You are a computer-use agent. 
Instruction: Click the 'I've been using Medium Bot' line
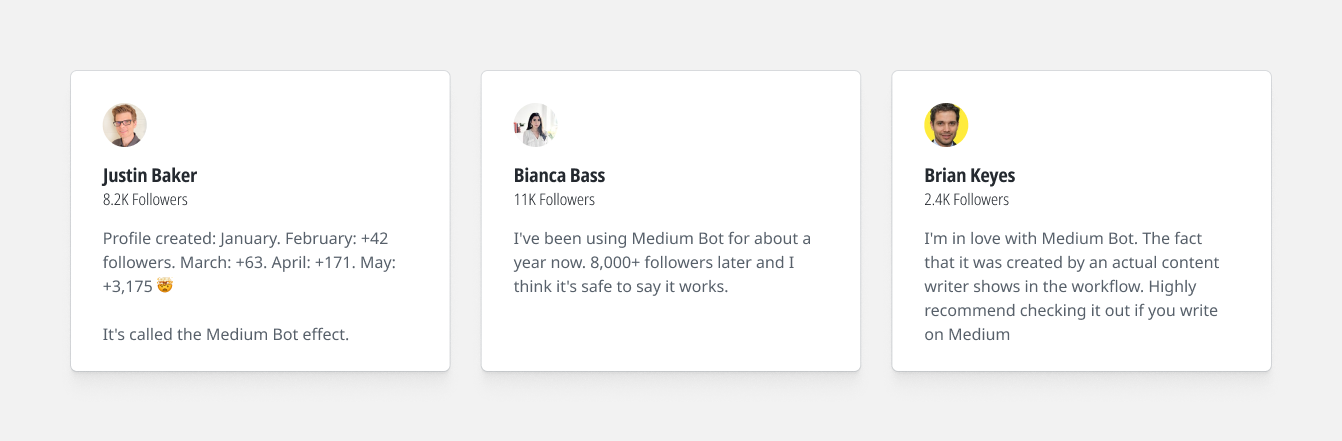point(662,239)
